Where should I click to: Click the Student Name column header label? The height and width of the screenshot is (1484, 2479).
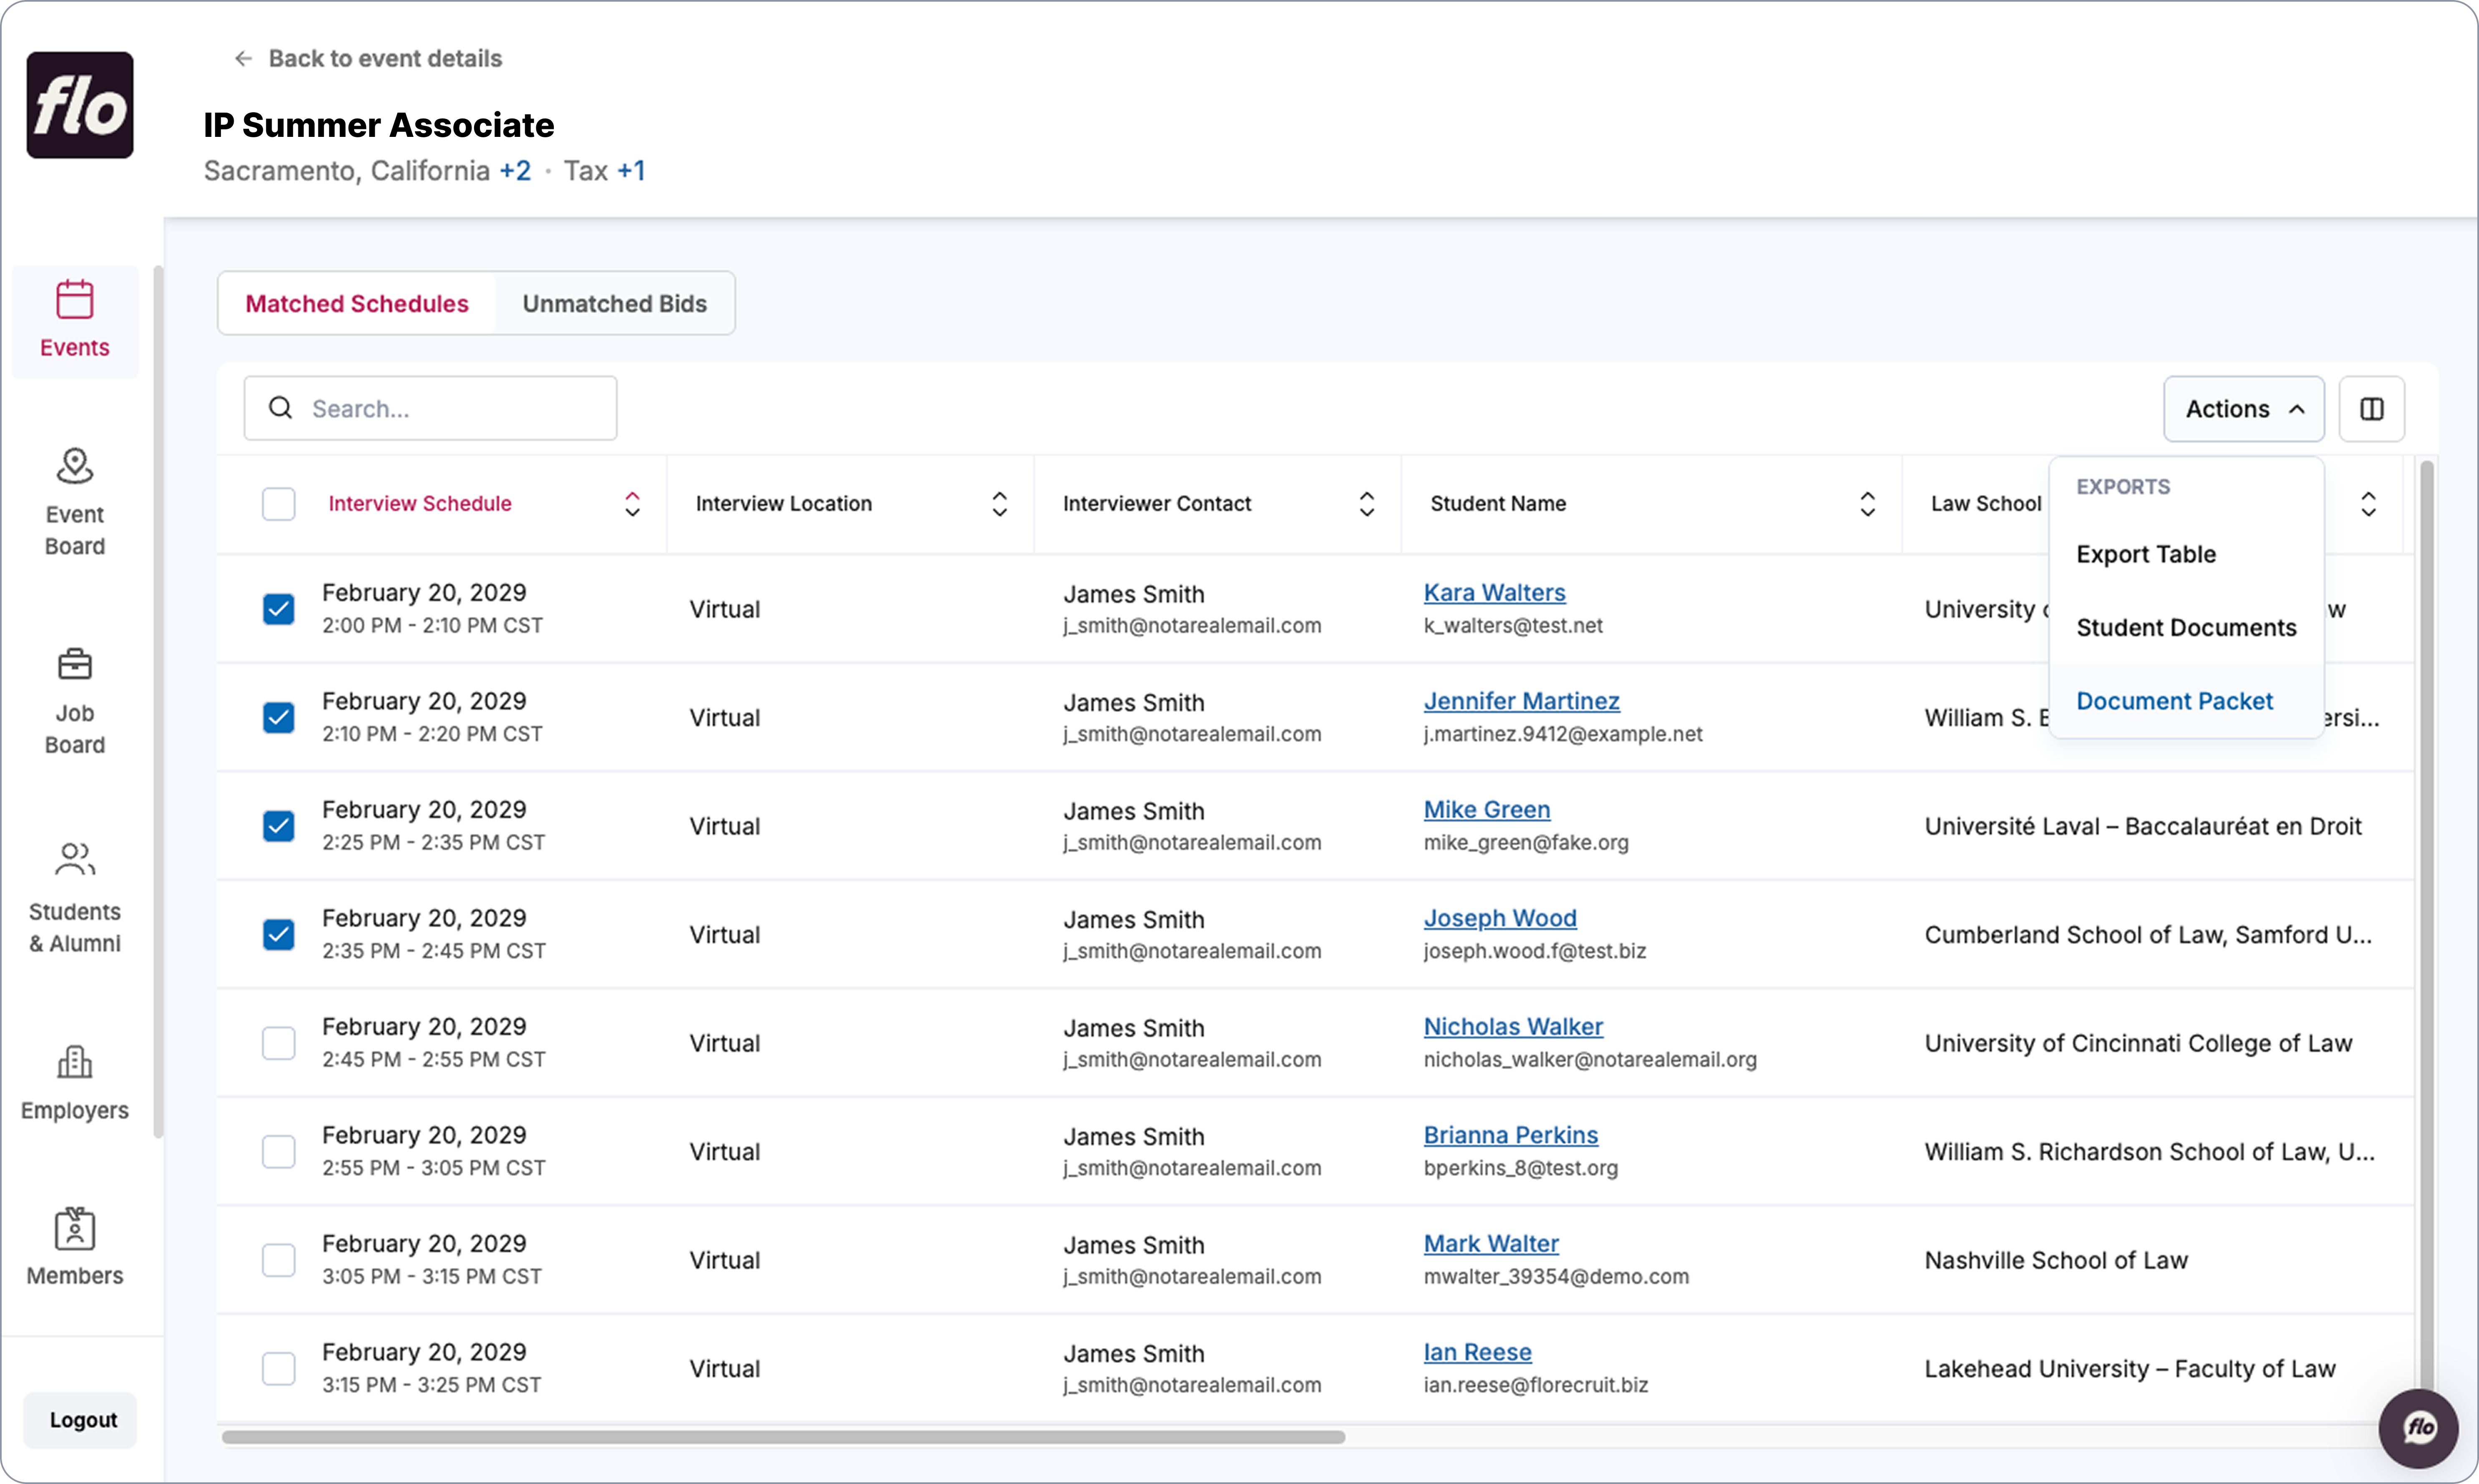pos(1498,504)
